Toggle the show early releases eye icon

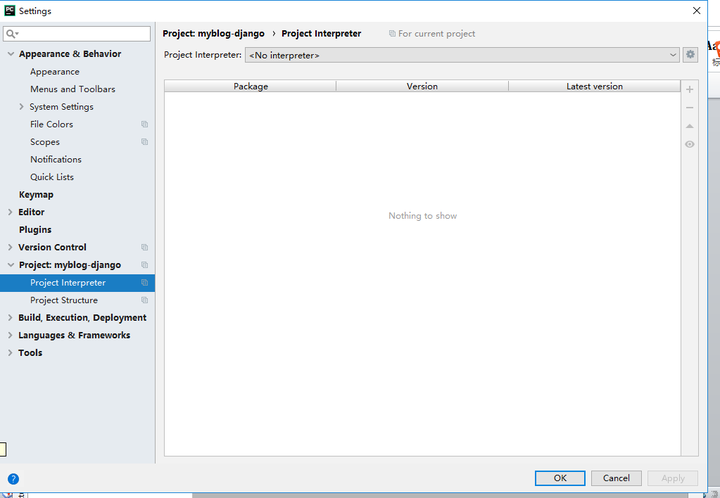(689, 144)
